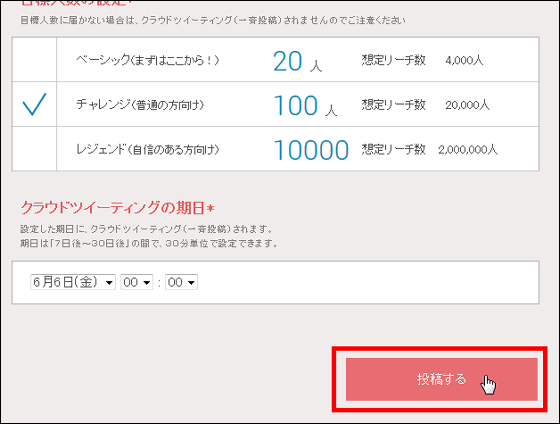
Task: Click the date dropdown arrow icon
Action: [109, 283]
